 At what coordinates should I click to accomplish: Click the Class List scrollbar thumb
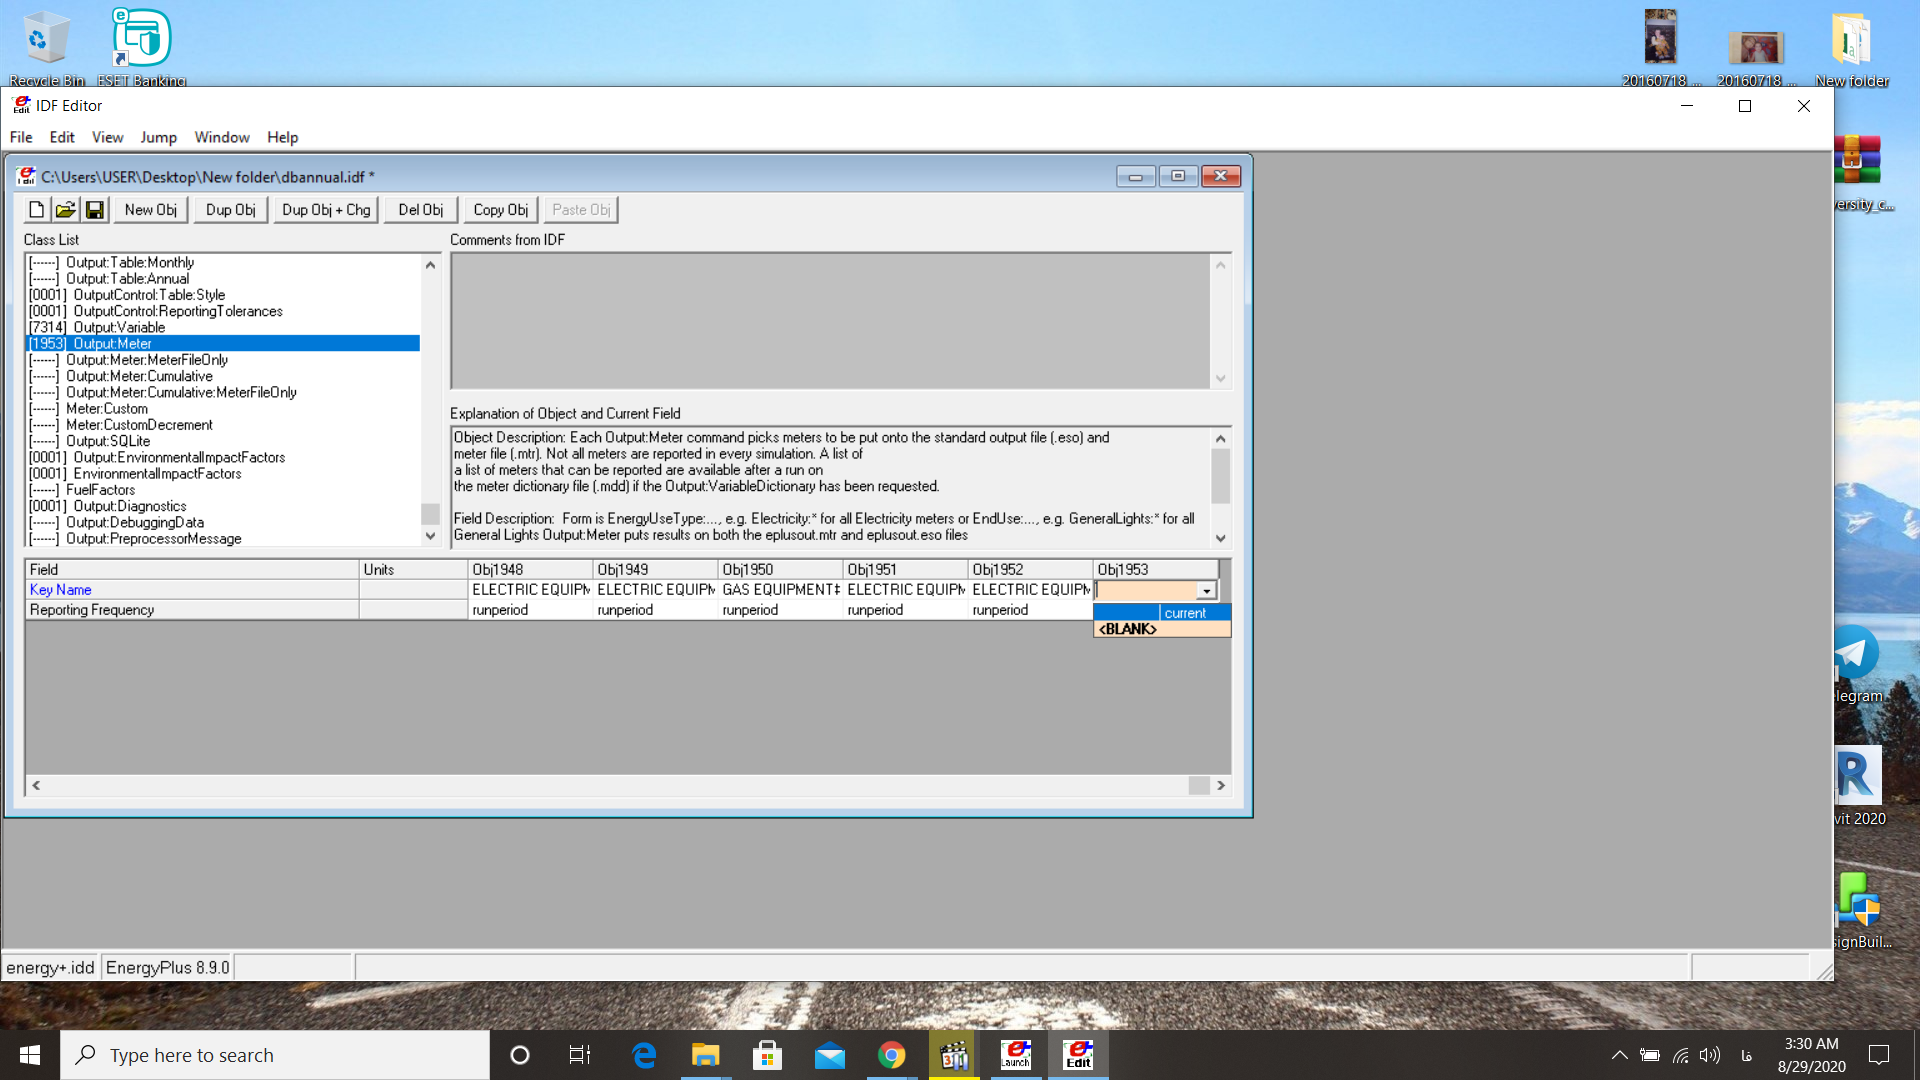tap(430, 513)
